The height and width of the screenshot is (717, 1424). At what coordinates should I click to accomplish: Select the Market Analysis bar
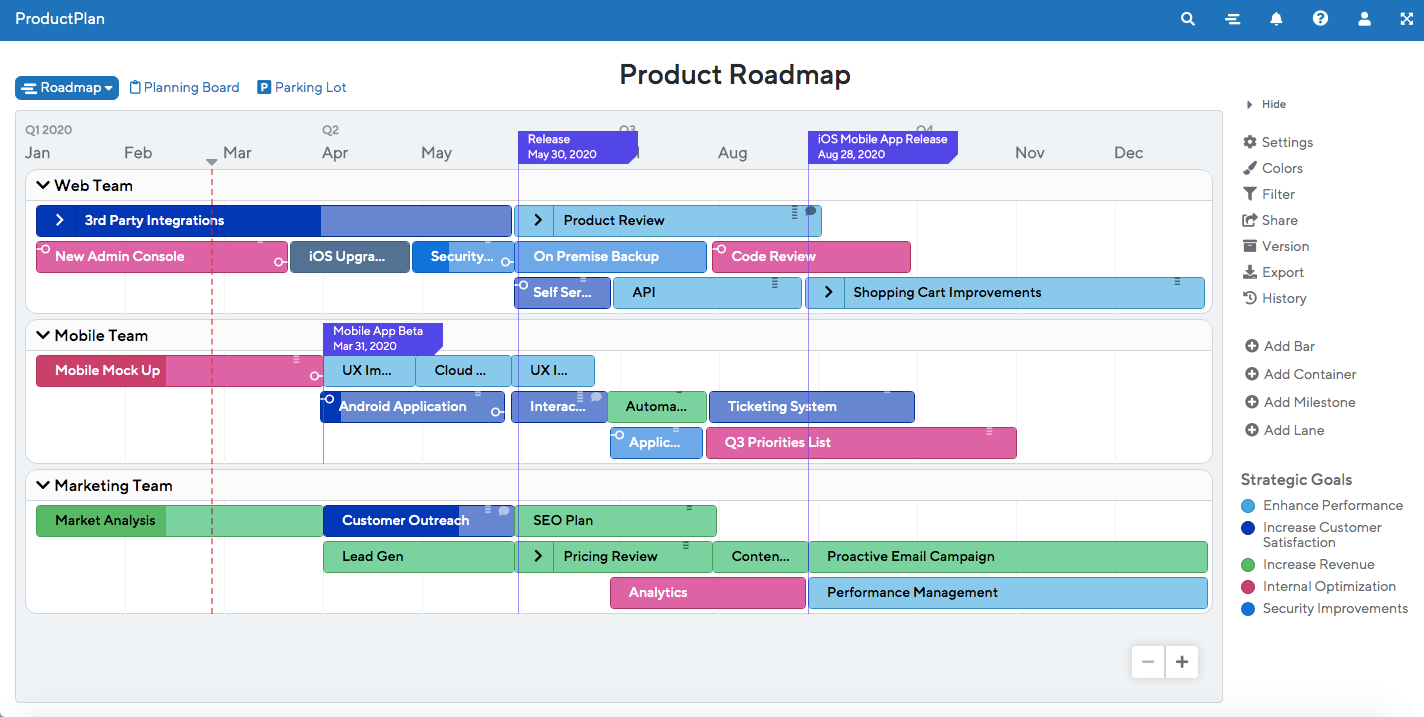(x=180, y=521)
